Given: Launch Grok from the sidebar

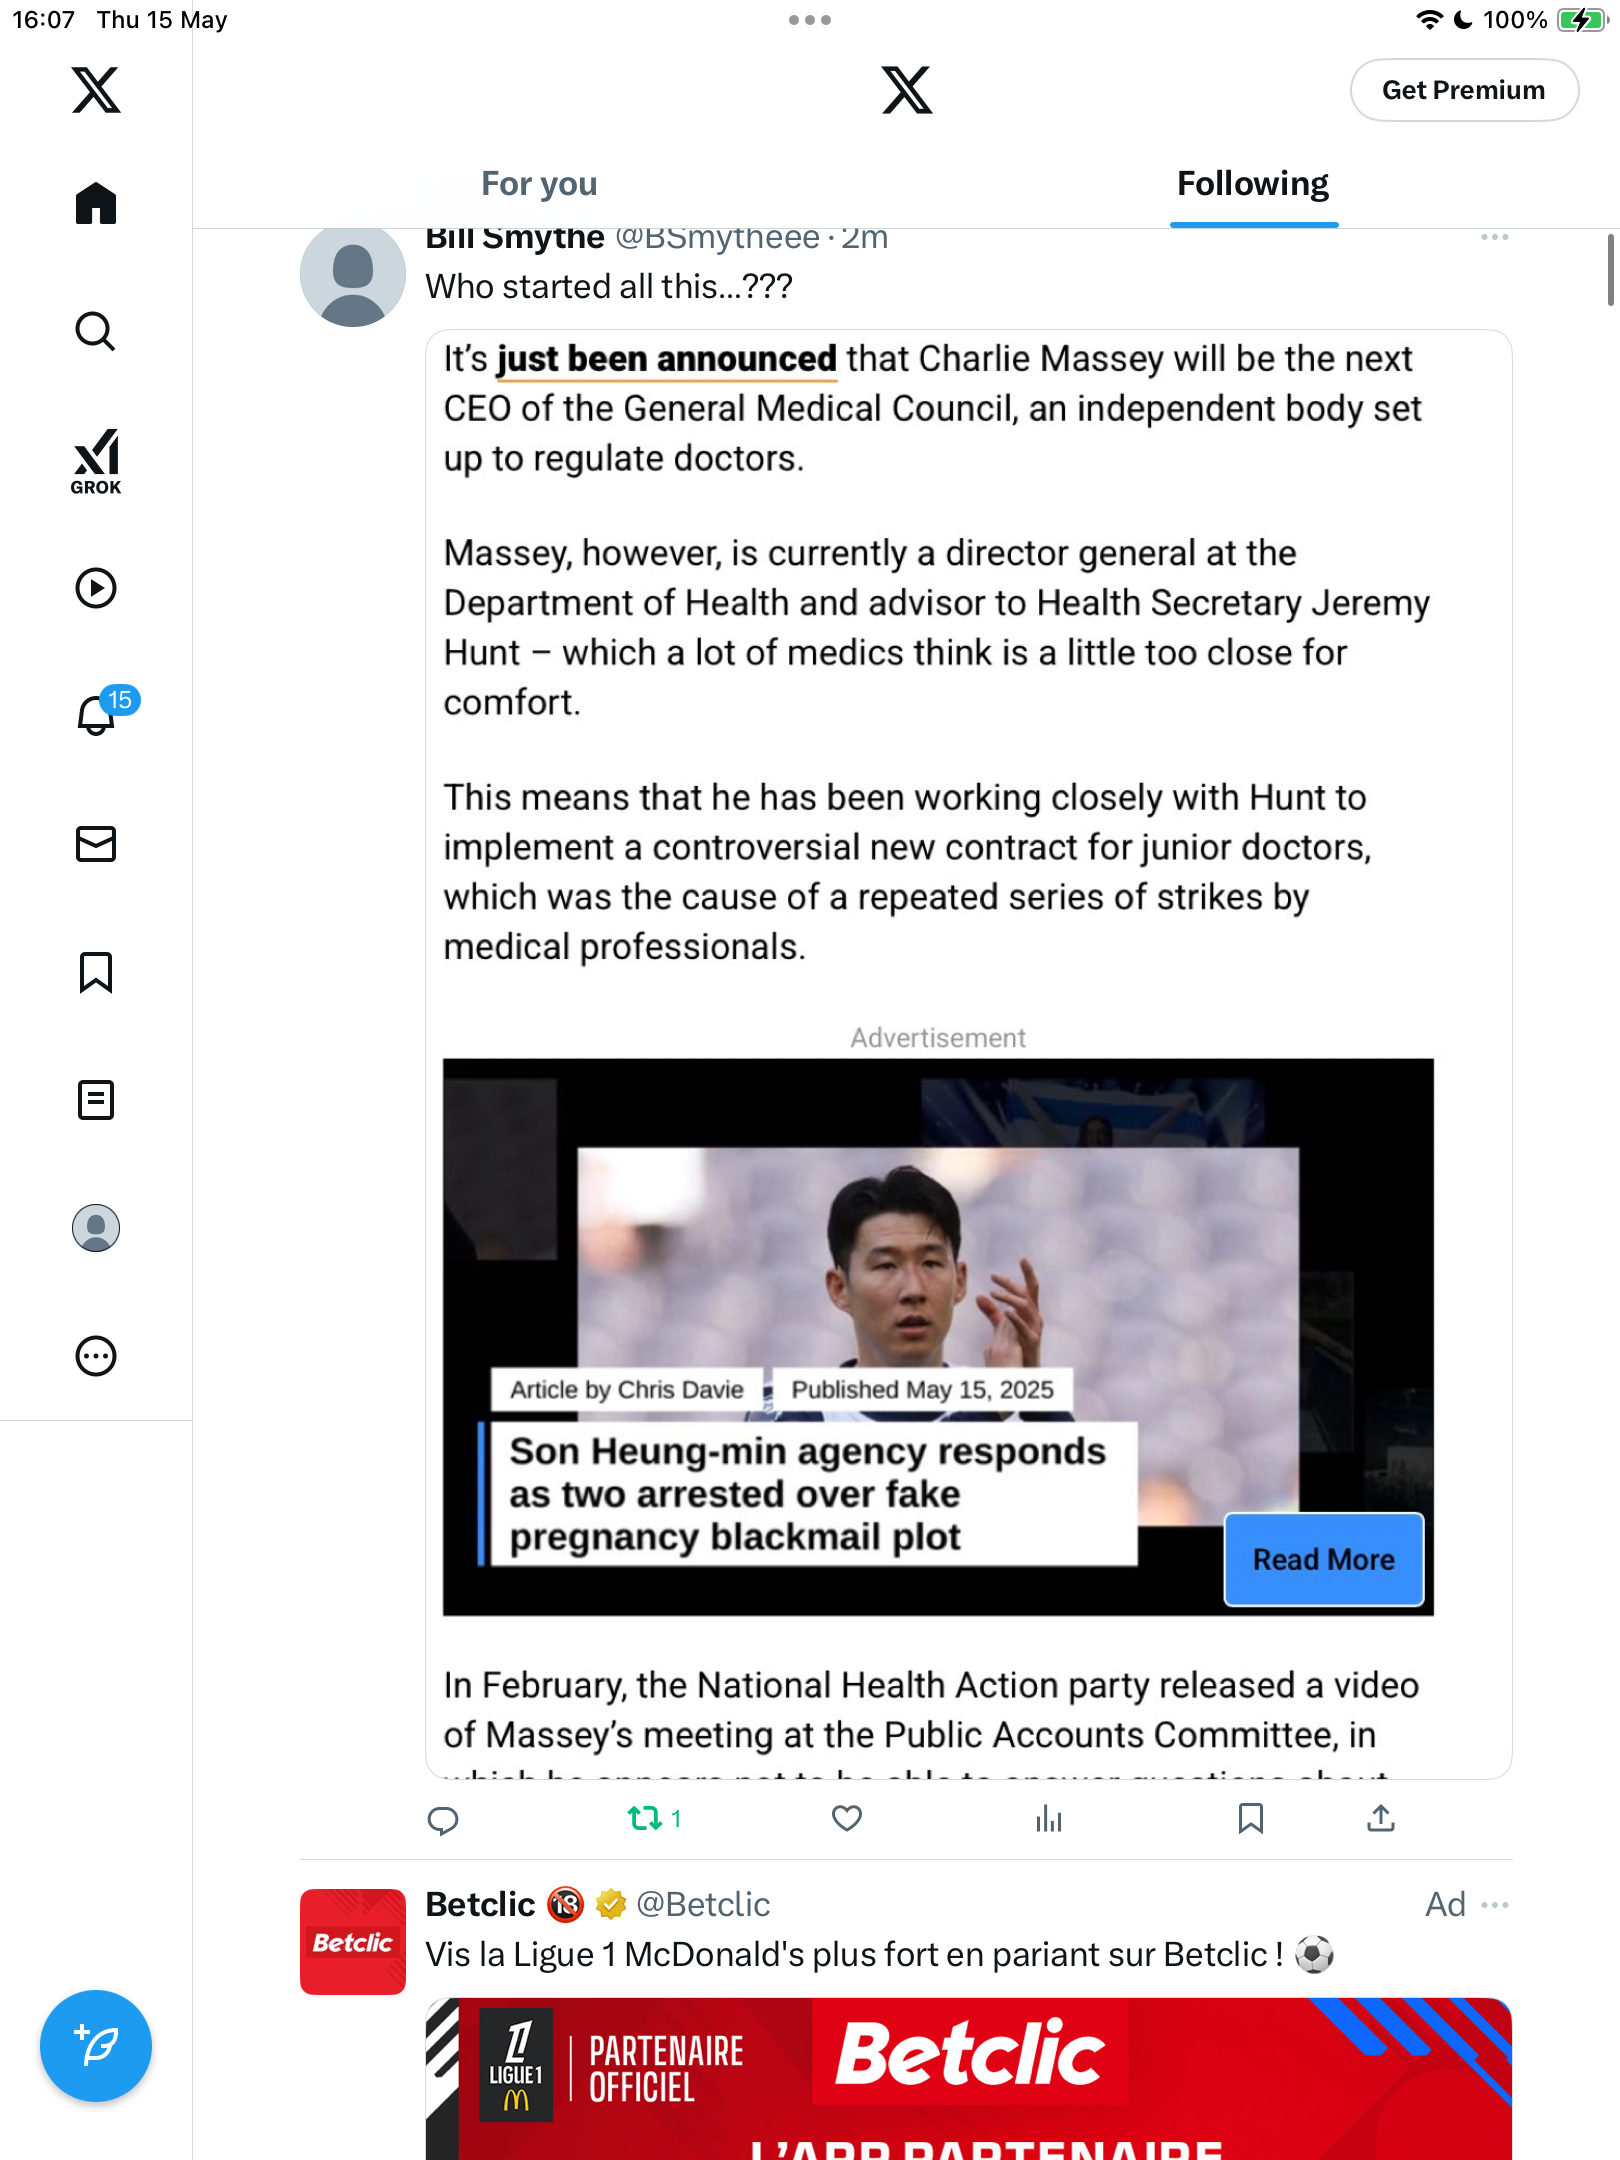Looking at the screenshot, I should click(96, 461).
